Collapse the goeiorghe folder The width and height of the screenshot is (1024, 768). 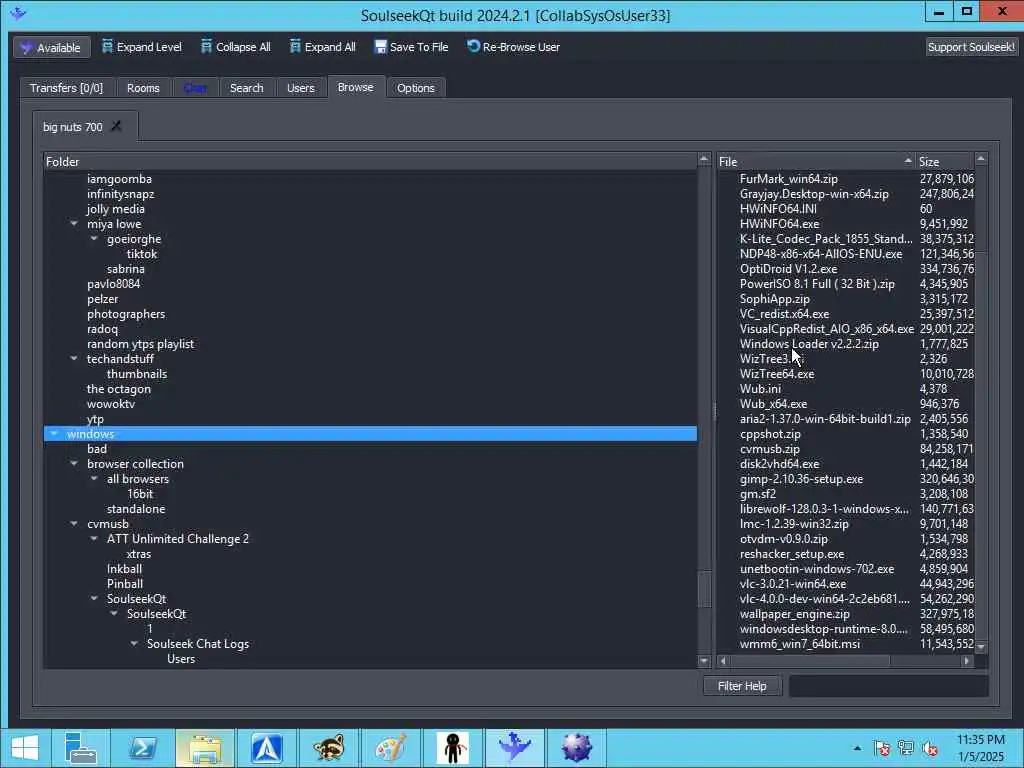94,239
